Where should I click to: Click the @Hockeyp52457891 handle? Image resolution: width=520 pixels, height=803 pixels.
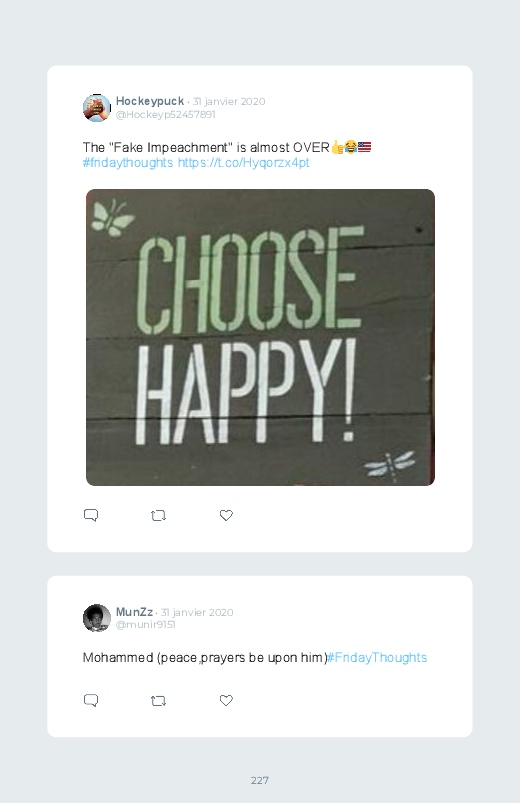[x=165, y=114]
